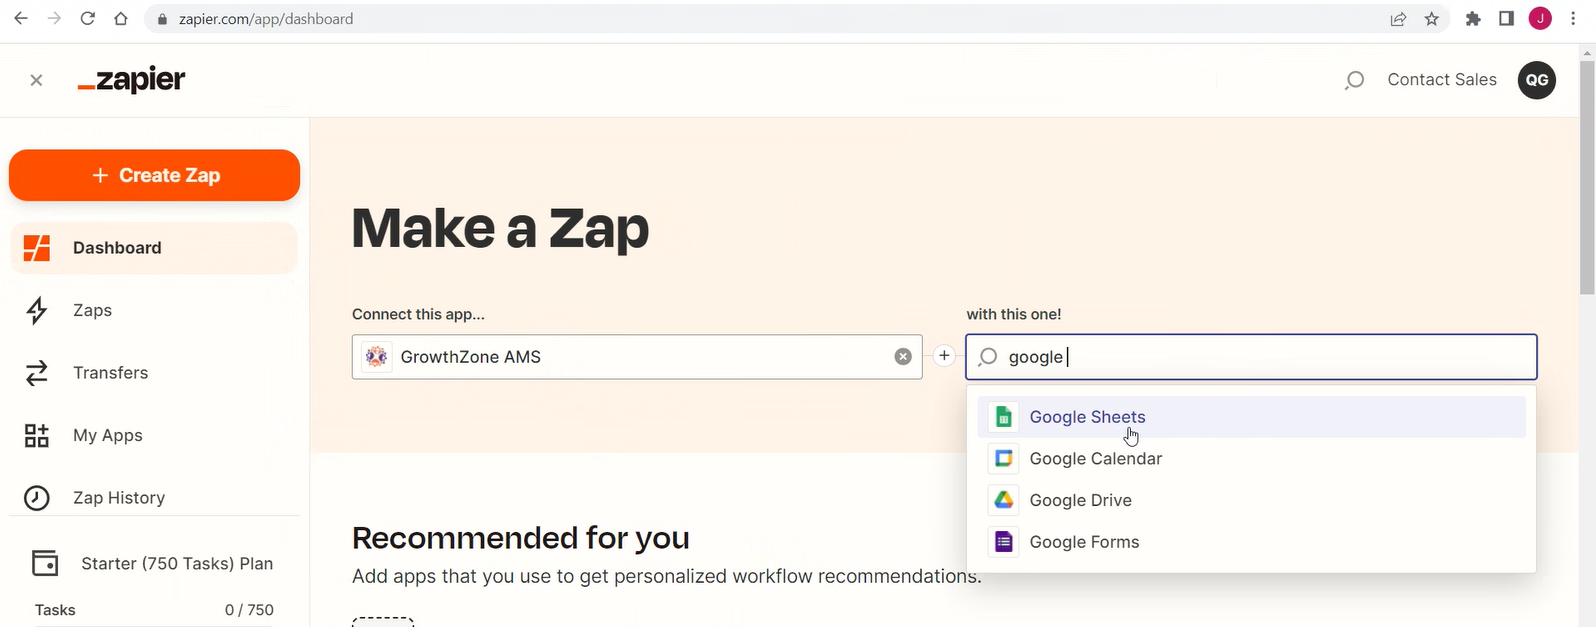Click the plus between app fields
Image resolution: width=1596 pixels, height=627 pixels.
[x=944, y=356]
